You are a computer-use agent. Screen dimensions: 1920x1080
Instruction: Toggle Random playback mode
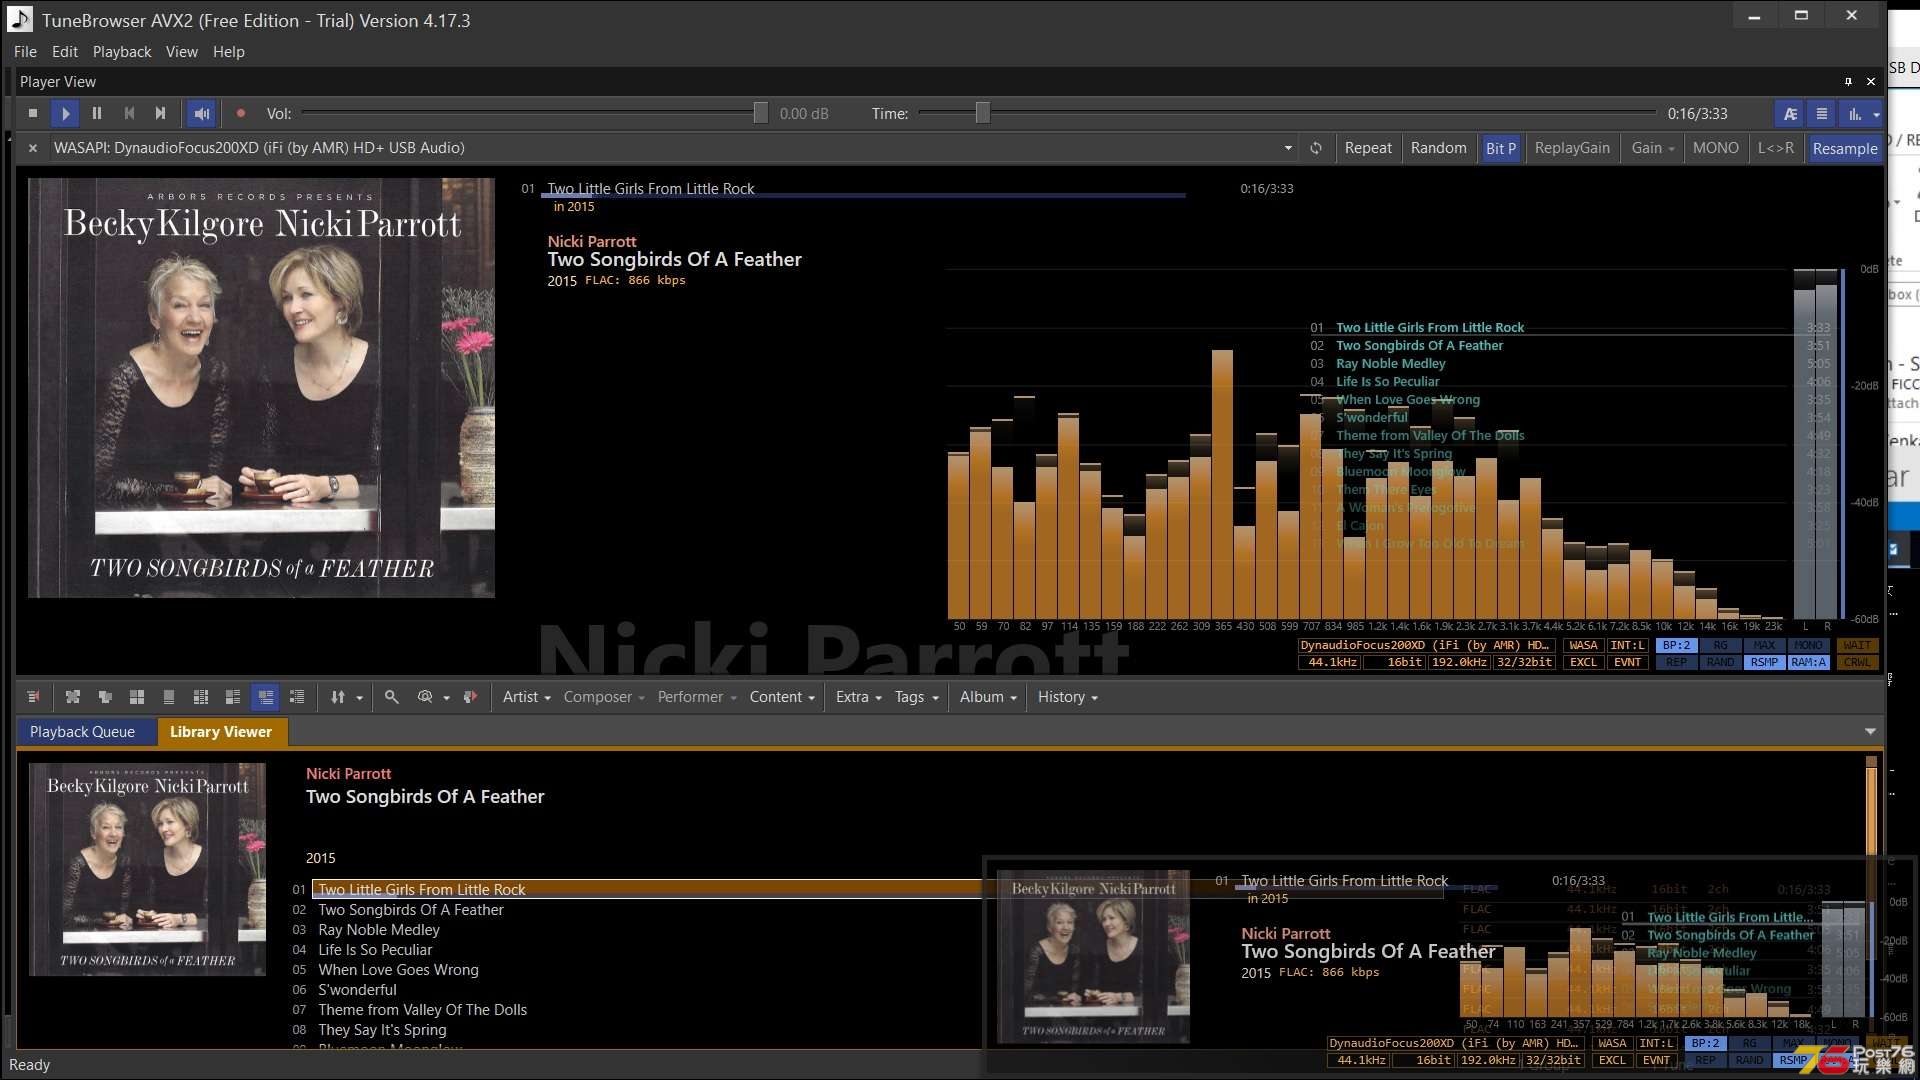point(1438,148)
